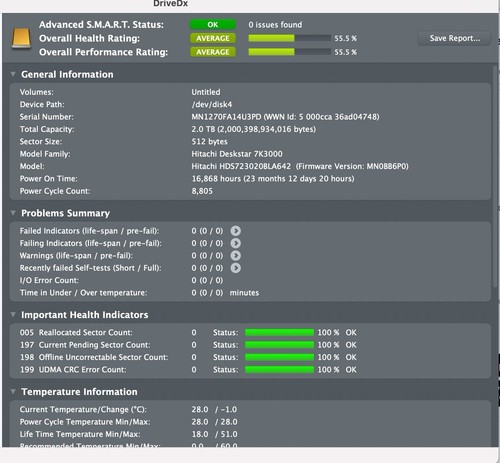Click the DriveDx window title

point(171,4)
